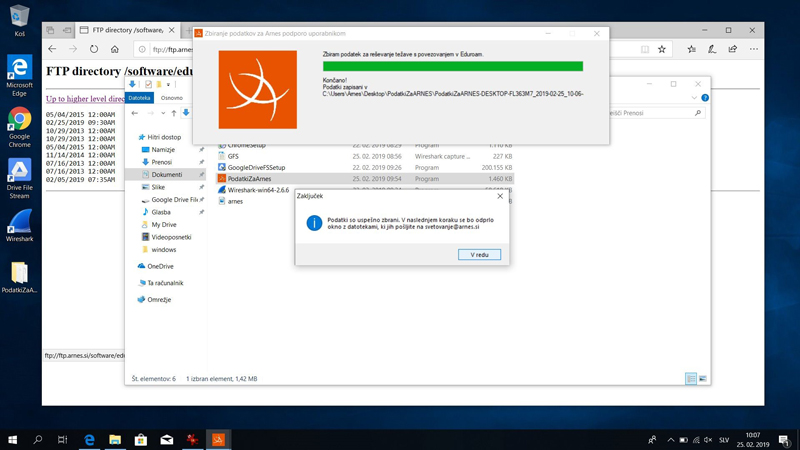Select the GFS file row
Viewport: 800px width, 450px height.
point(365,156)
